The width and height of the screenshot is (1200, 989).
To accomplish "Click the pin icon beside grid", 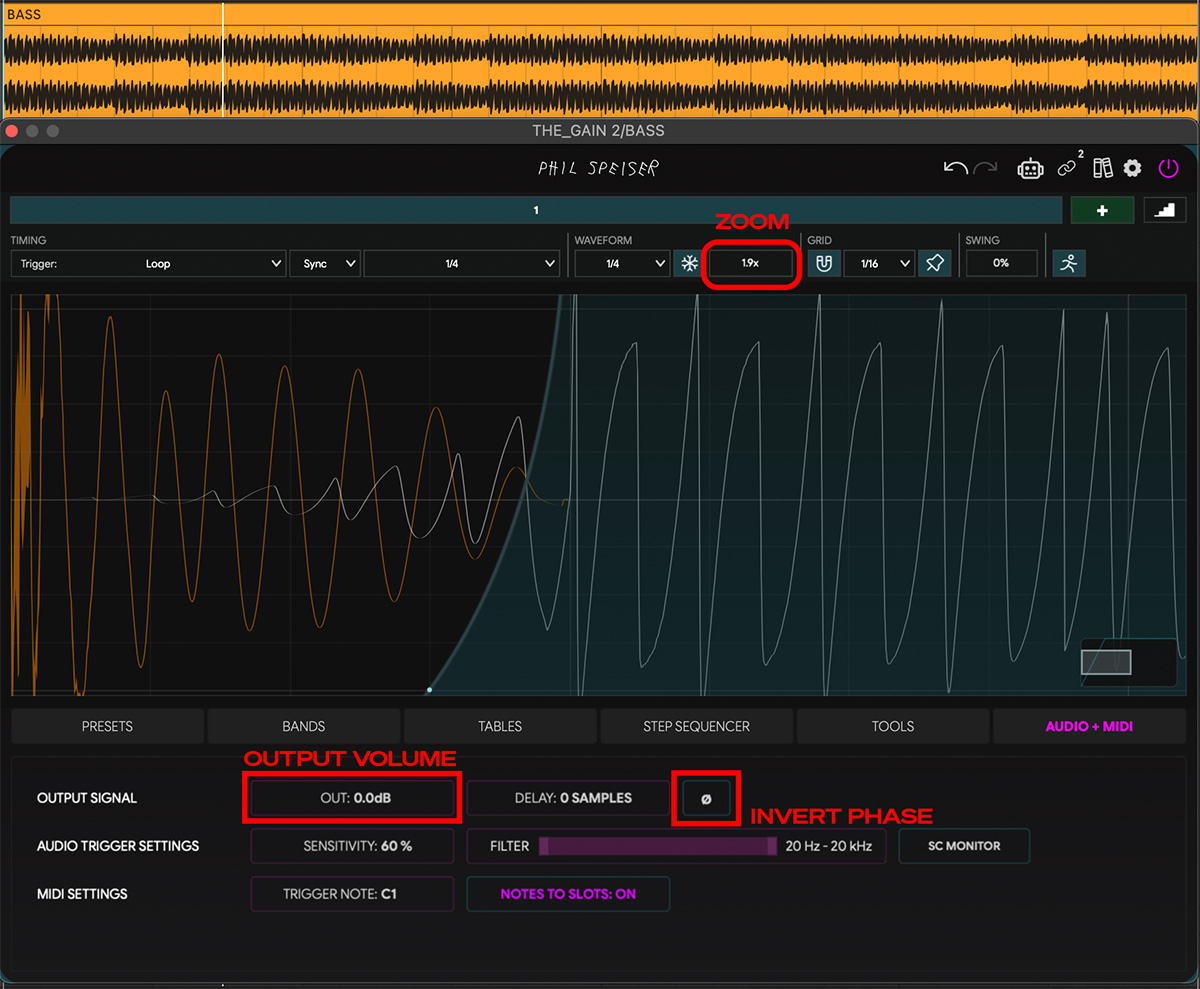I will point(933,264).
